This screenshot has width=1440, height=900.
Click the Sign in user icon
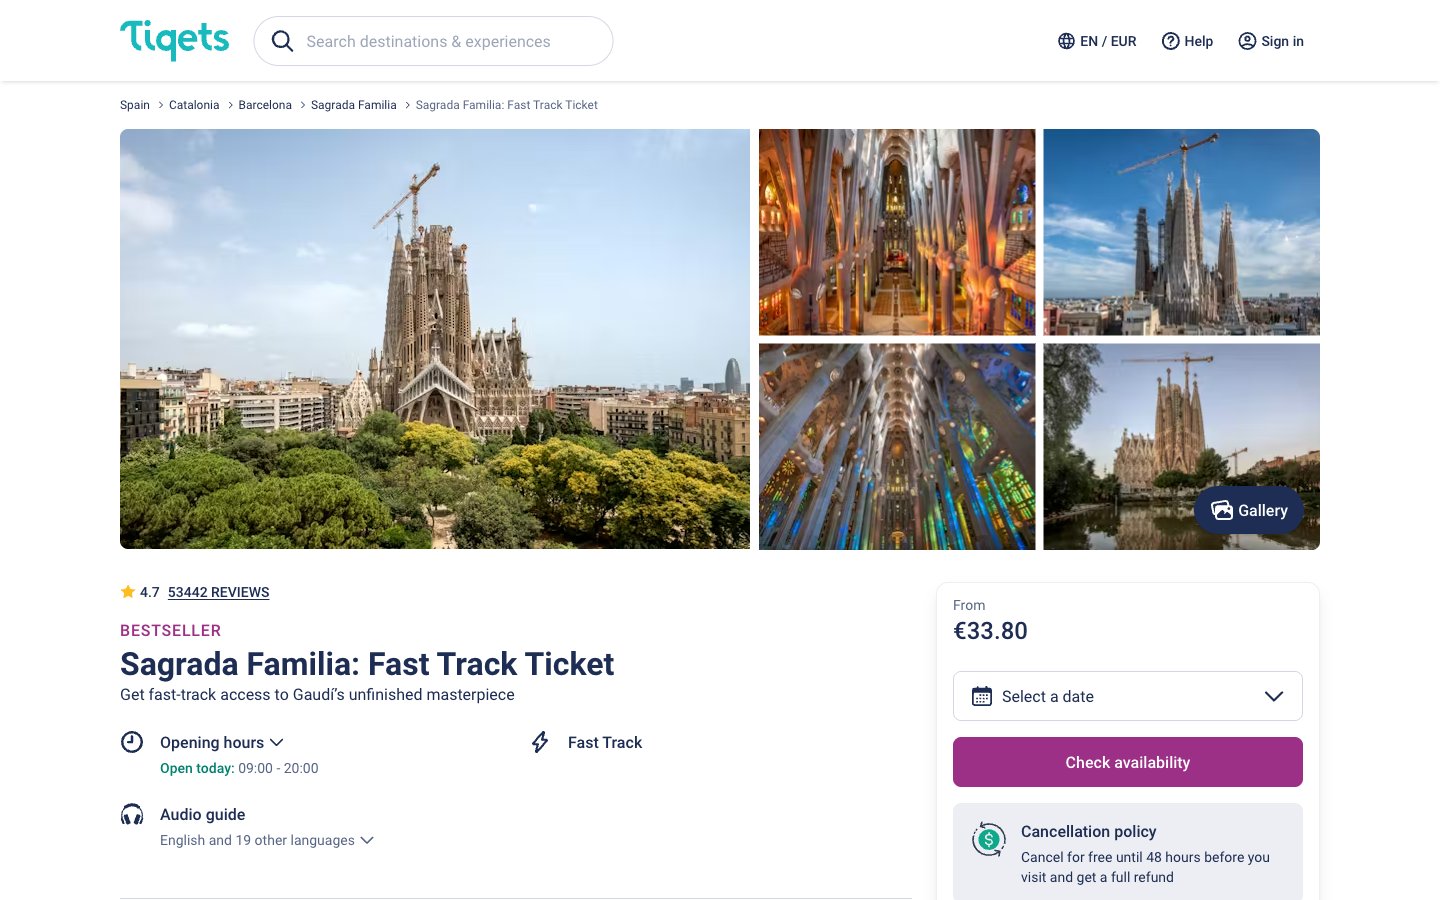pos(1247,41)
